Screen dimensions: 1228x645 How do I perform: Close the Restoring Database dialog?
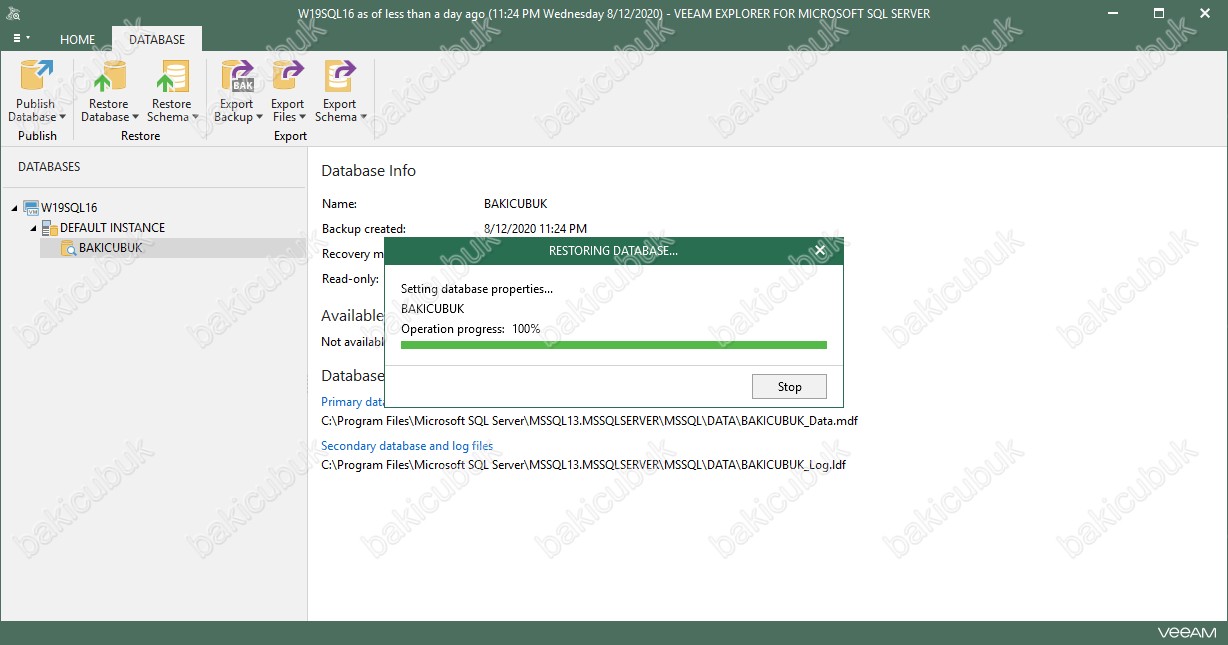(820, 251)
